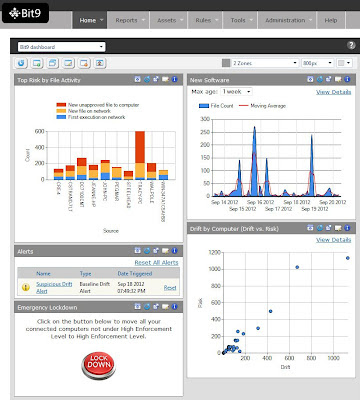
Task: Click the window-with-pencil edit toolbar icon
Action: tap(68, 63)
